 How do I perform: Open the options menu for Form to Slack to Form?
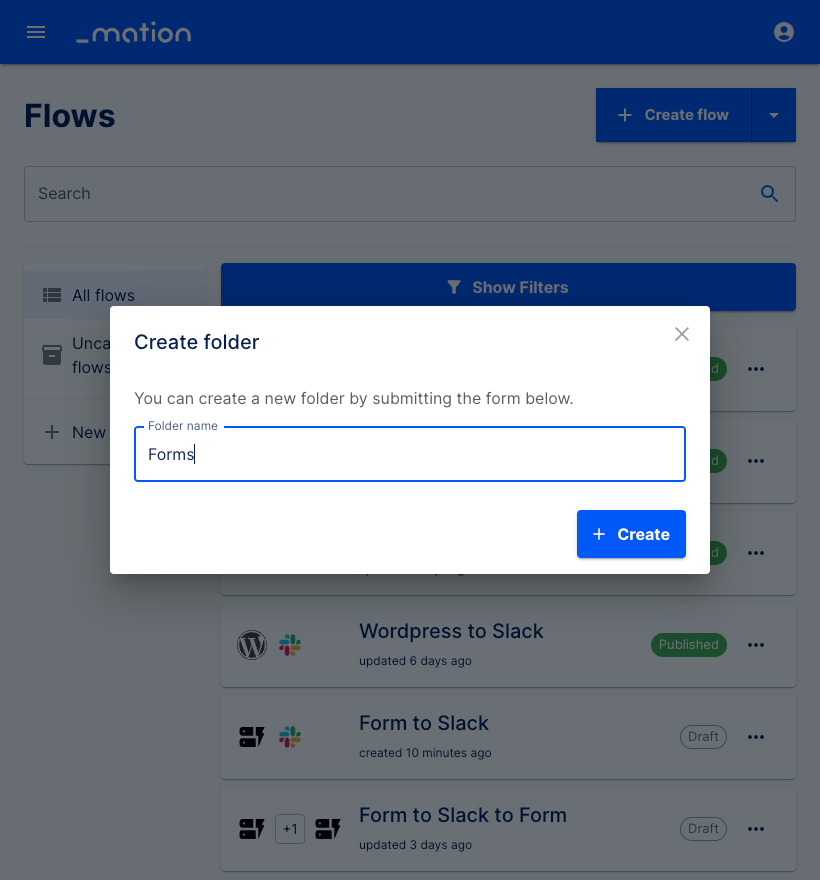coord(756,829)
